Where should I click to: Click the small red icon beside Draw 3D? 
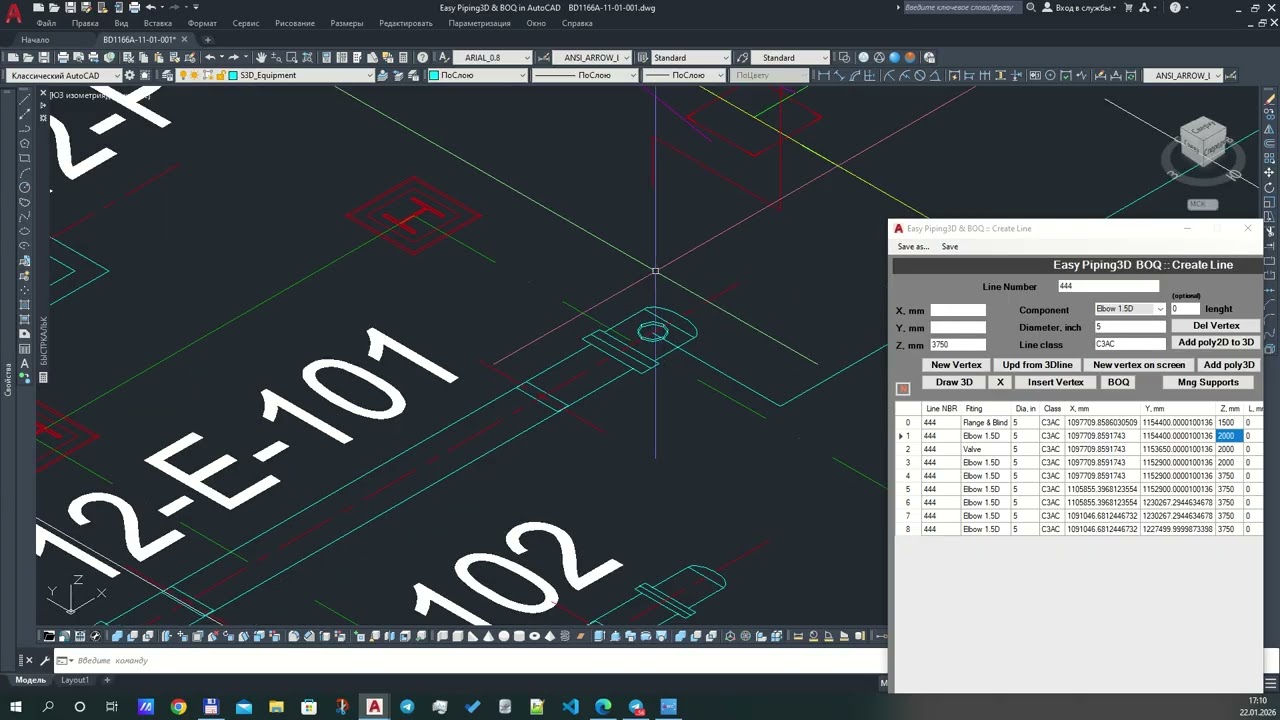(903, 388)
